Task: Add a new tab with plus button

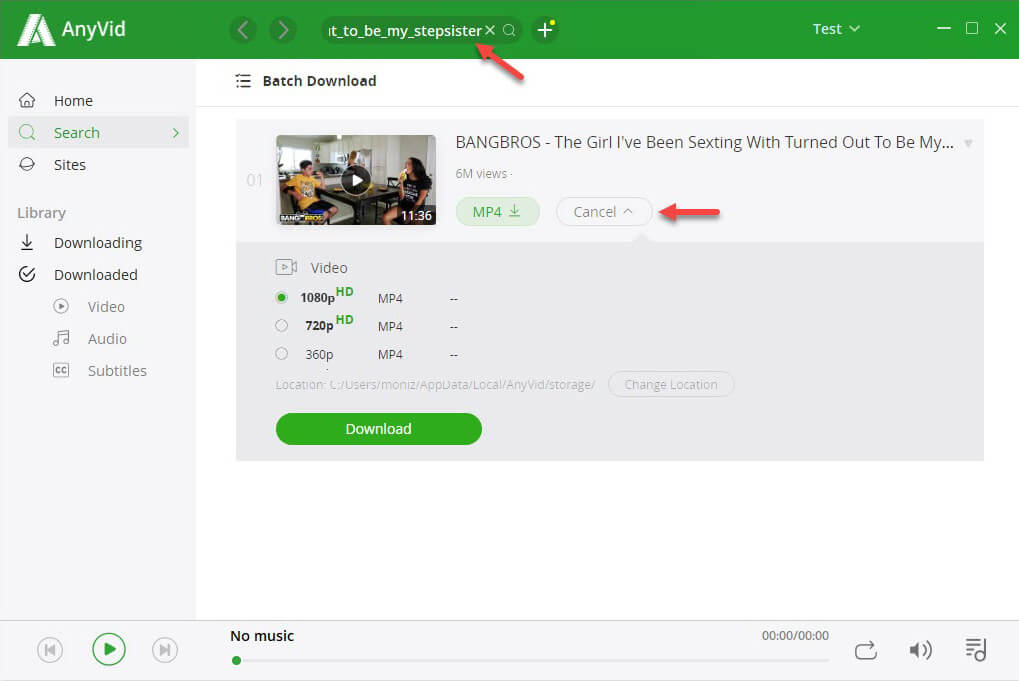Action: click(x=545, y=29)
